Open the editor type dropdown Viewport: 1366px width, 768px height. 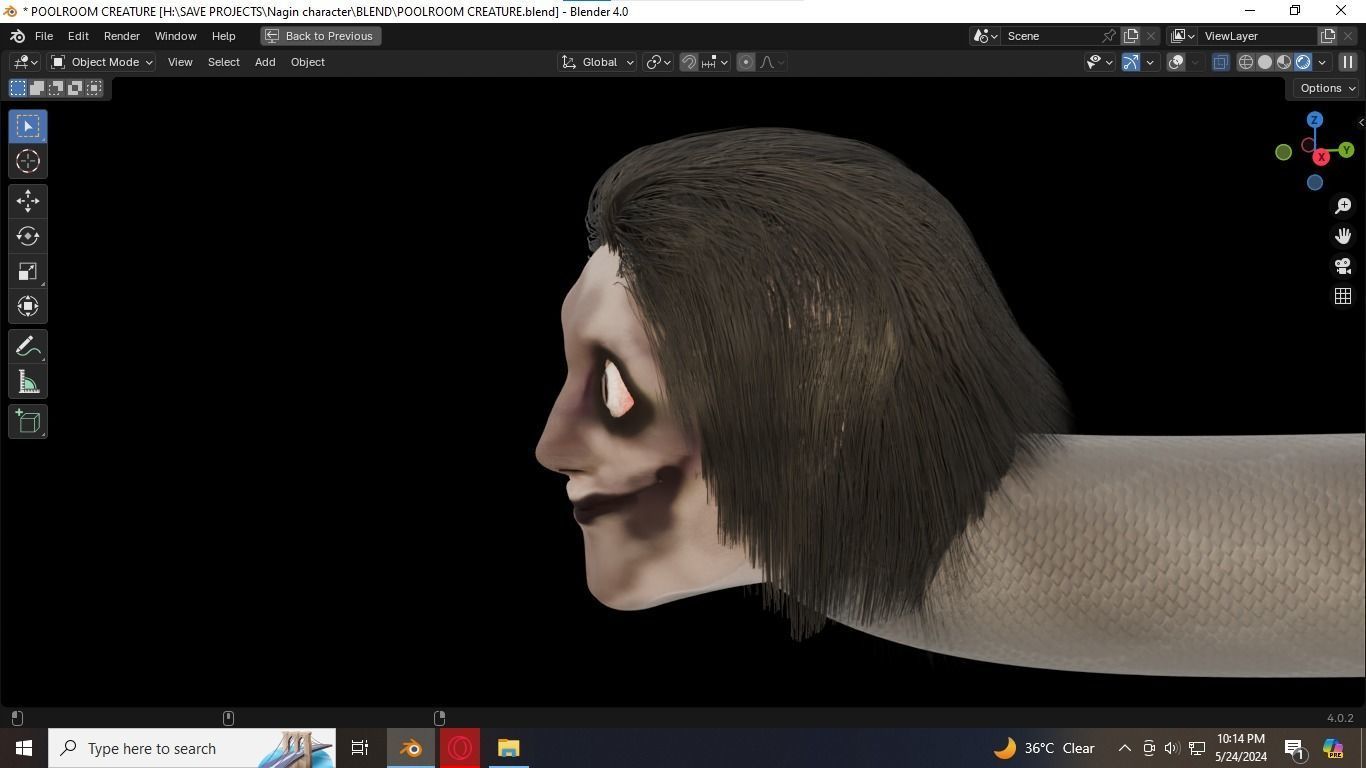(x=25, y=62)
